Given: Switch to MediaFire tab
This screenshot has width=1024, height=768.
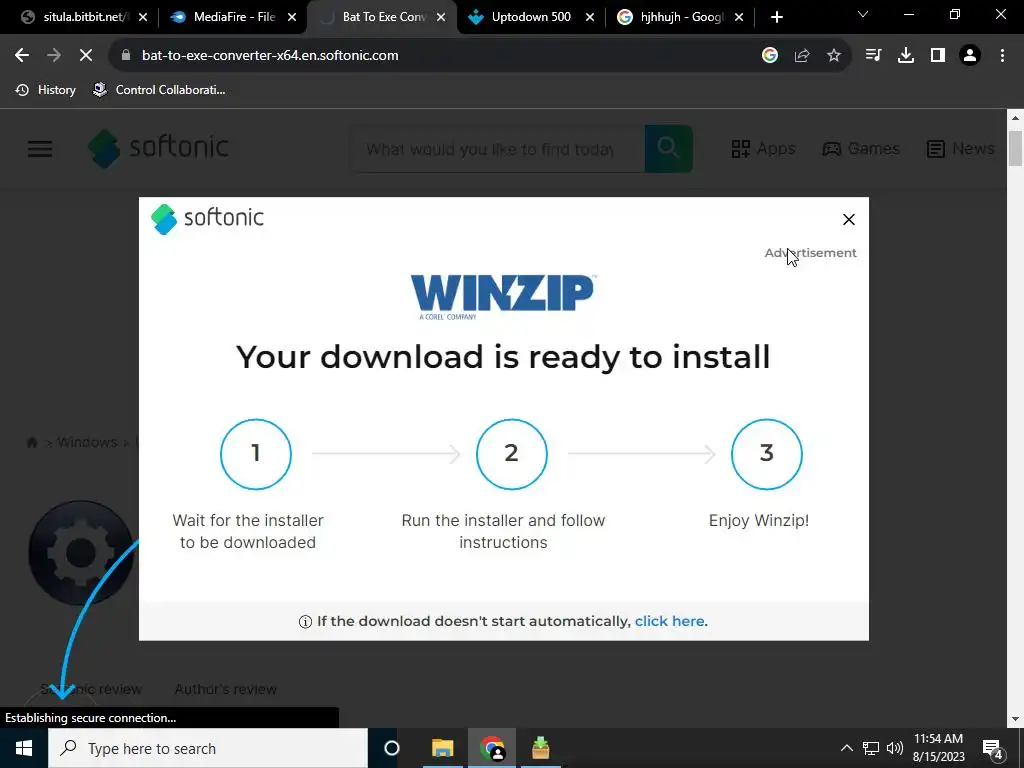Looking at the screenshot, I should (225, 17).
